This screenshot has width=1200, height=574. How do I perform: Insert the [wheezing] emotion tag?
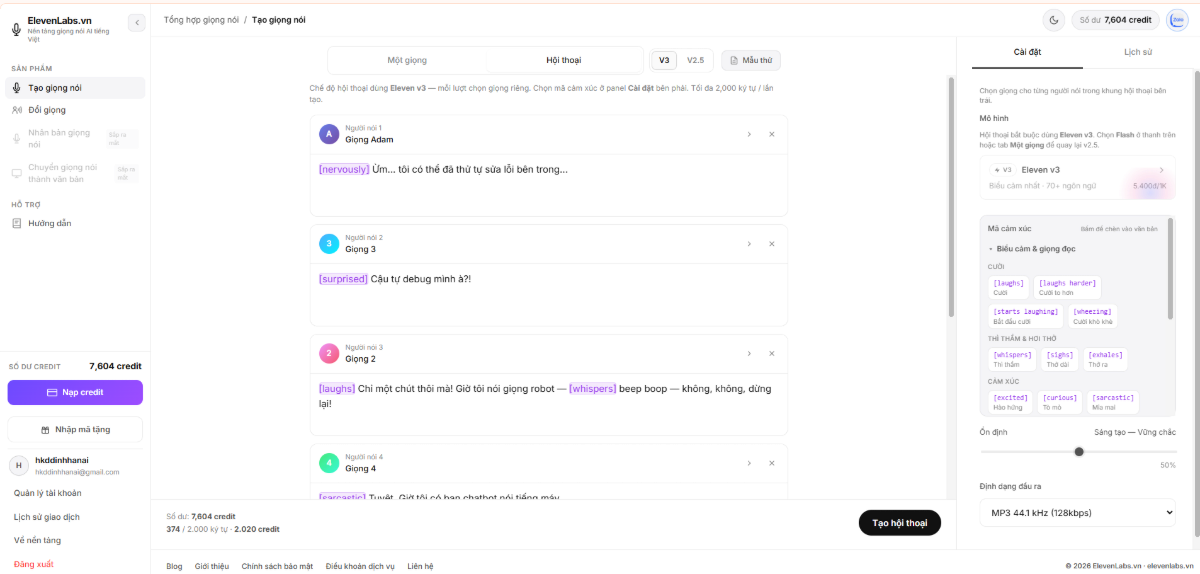[1092, 316]
